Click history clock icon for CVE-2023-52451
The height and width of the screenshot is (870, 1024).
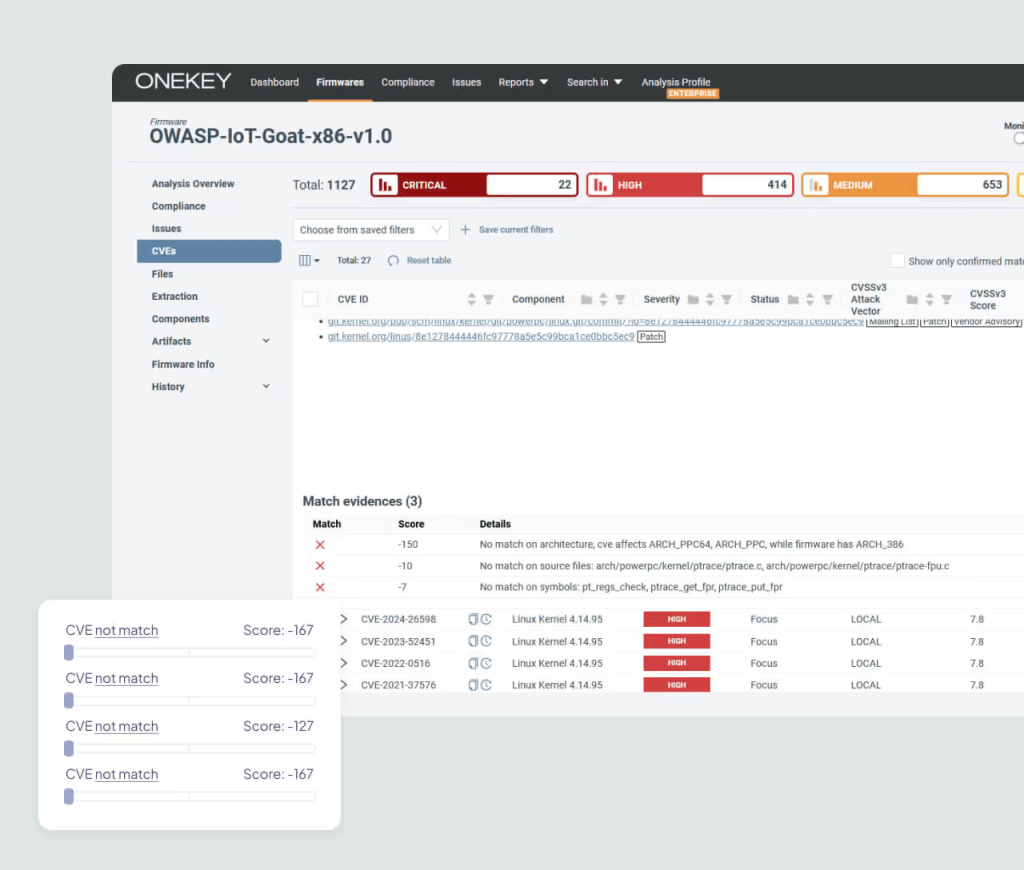click(x=486, y=642)
